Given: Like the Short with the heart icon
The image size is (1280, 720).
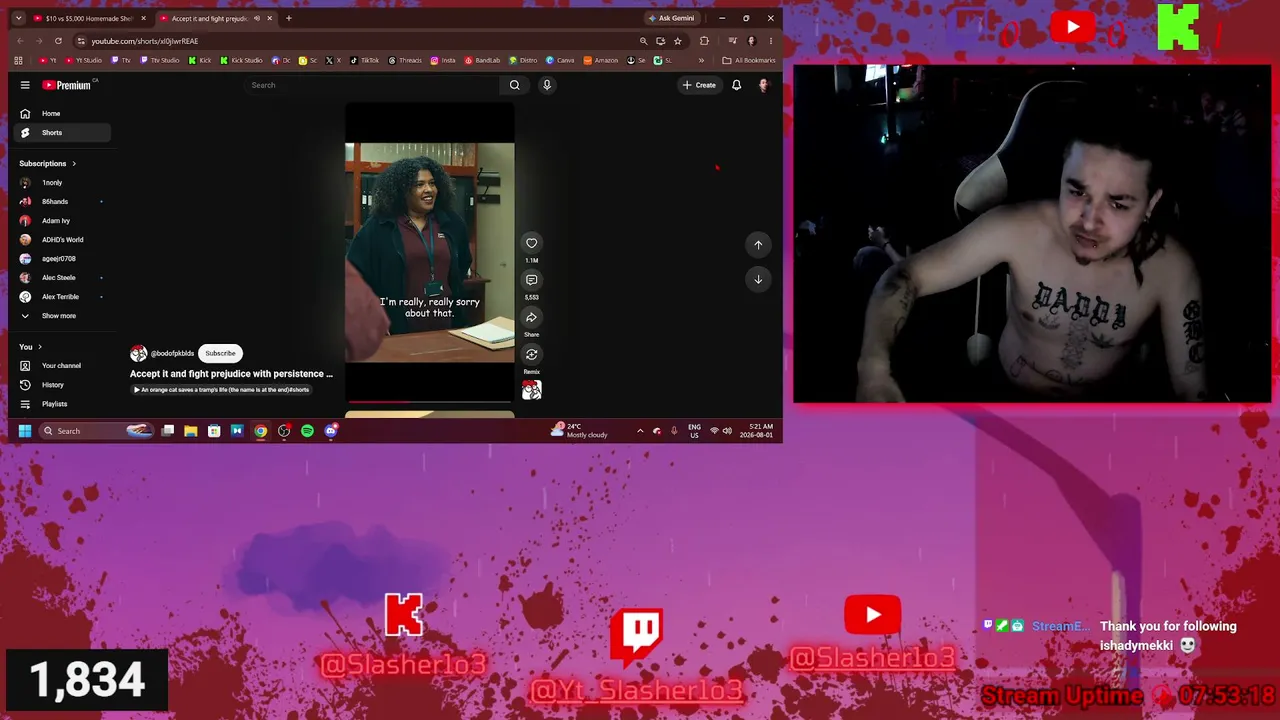Looking at the screenshot, I should pos(531,243).
